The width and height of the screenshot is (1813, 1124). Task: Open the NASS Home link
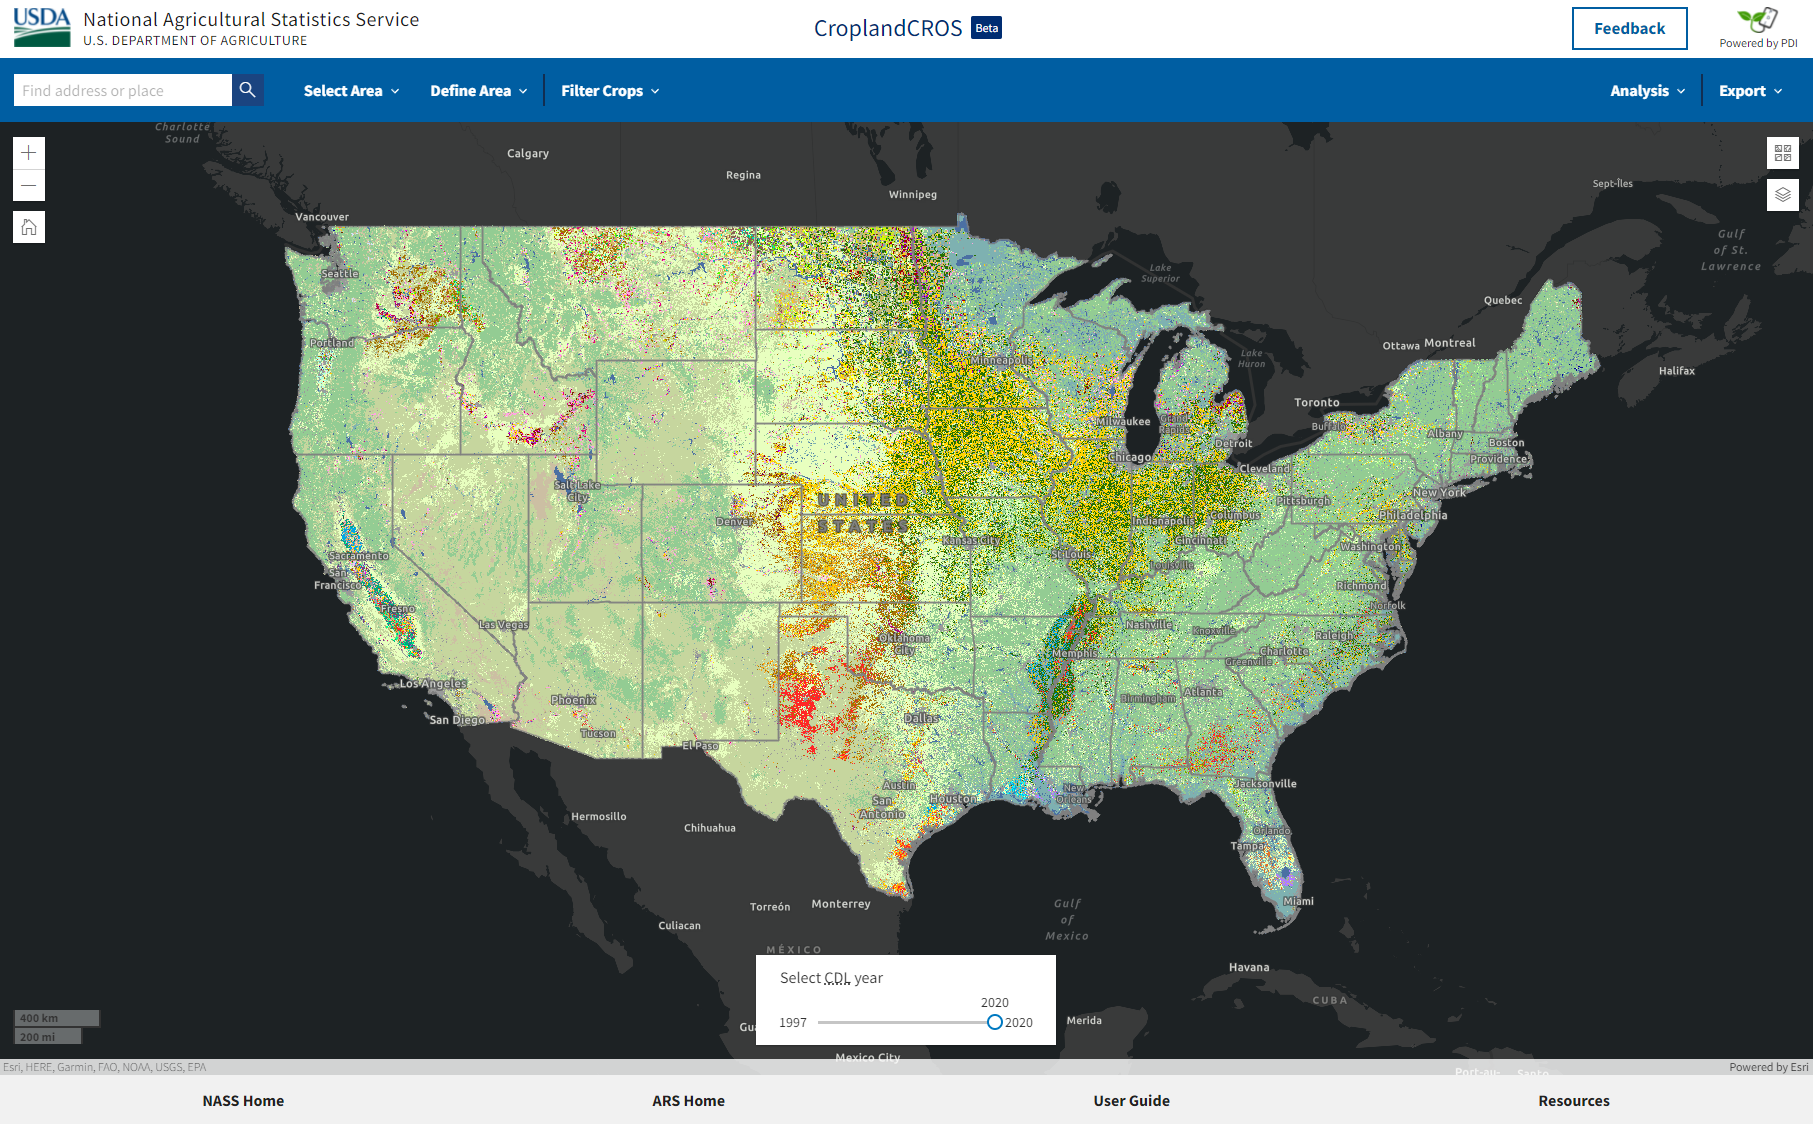tap(243, 1100)
